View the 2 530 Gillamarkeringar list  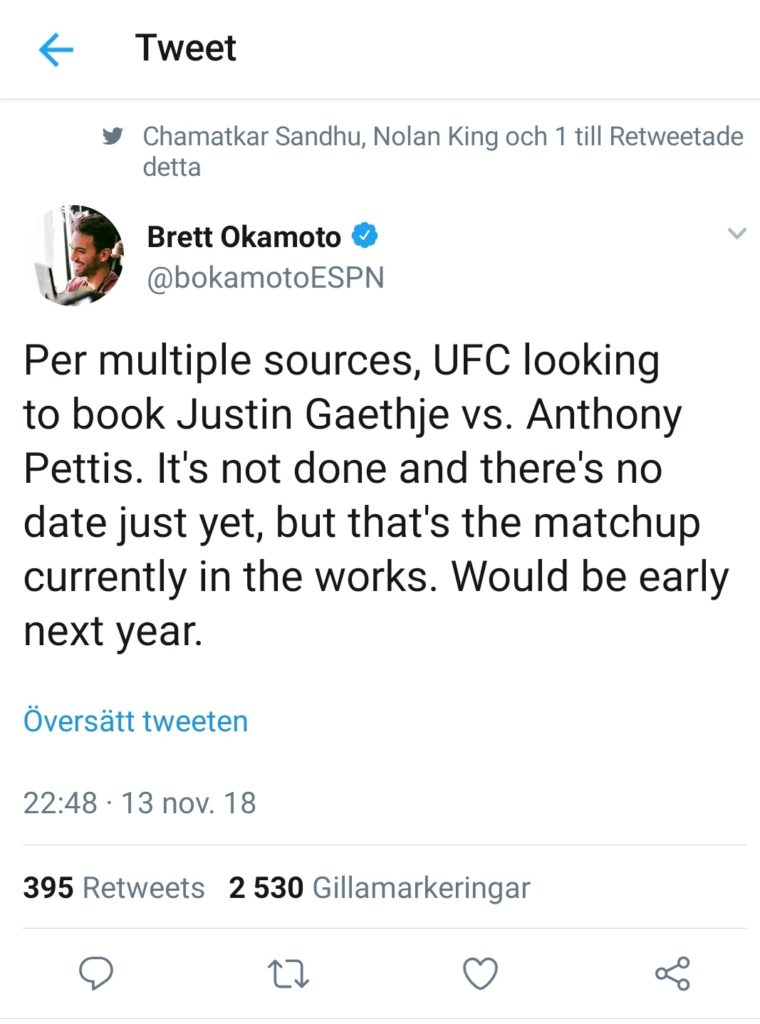pos(379,887)
